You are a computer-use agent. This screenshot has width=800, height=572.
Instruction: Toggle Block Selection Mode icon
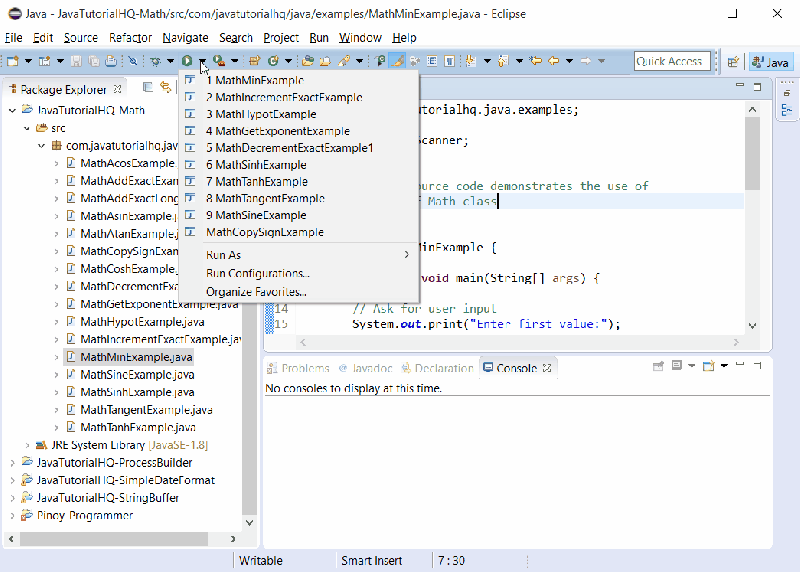pos(432,61)
